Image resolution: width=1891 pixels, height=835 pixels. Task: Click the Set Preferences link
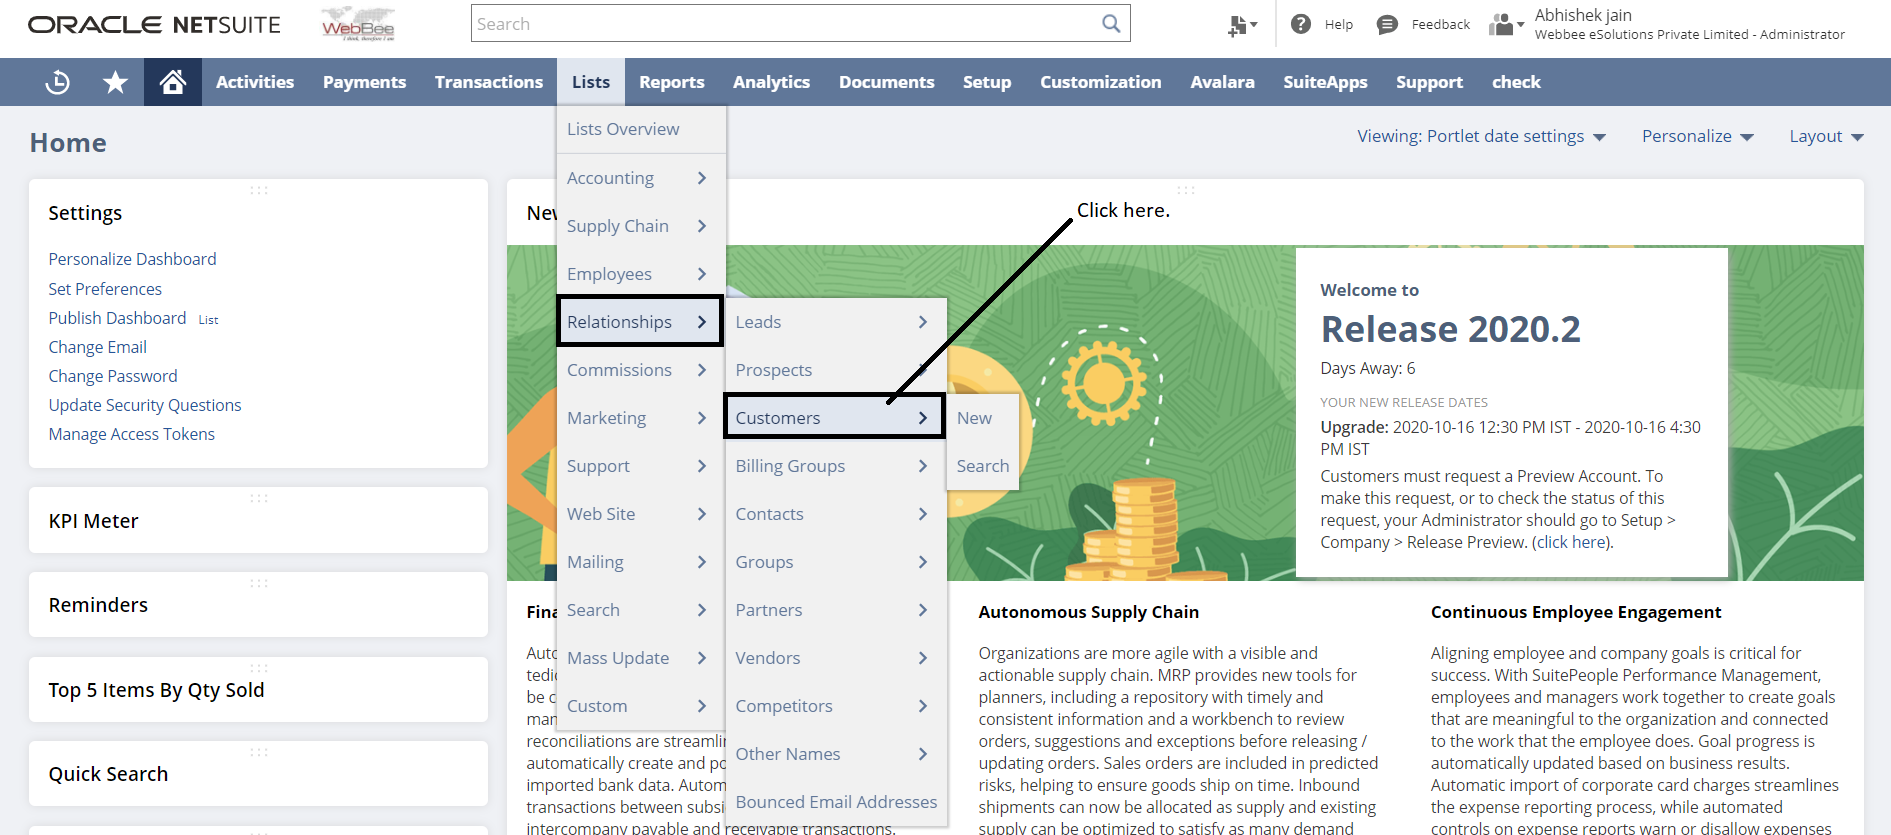click(x=105, y=289)
